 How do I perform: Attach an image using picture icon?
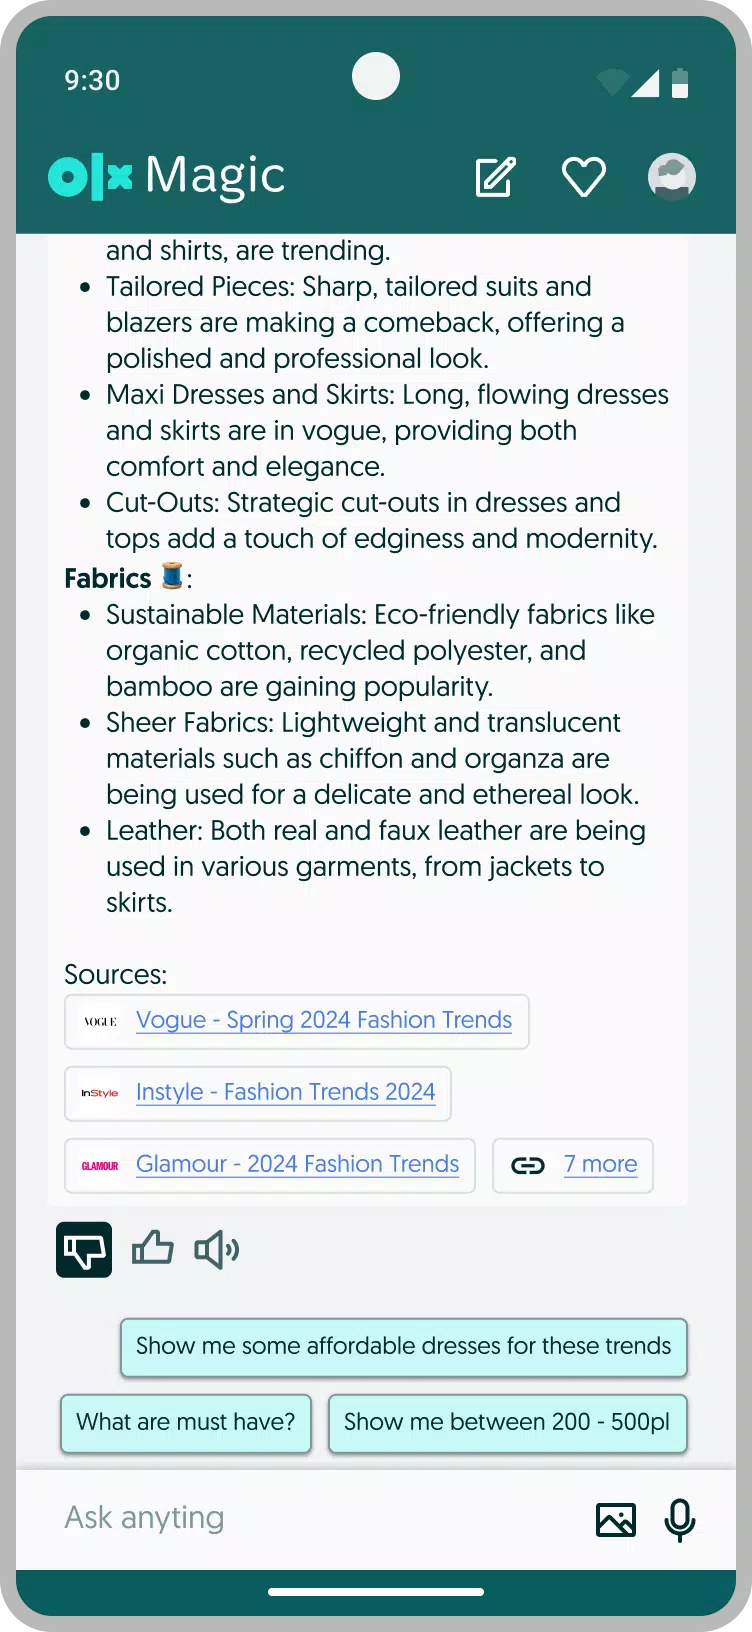(x=615, y=1519)
